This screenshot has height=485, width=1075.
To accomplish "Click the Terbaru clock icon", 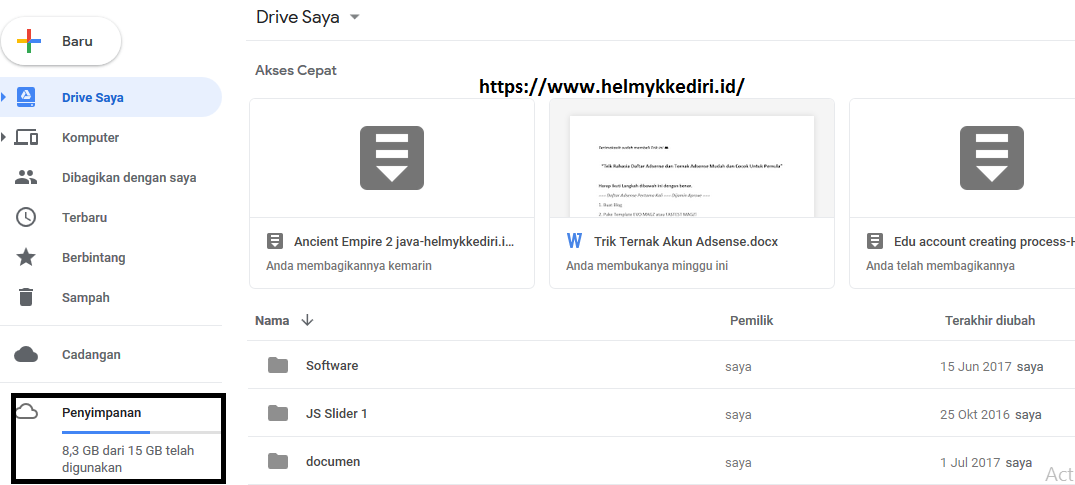I will [26, 218].
